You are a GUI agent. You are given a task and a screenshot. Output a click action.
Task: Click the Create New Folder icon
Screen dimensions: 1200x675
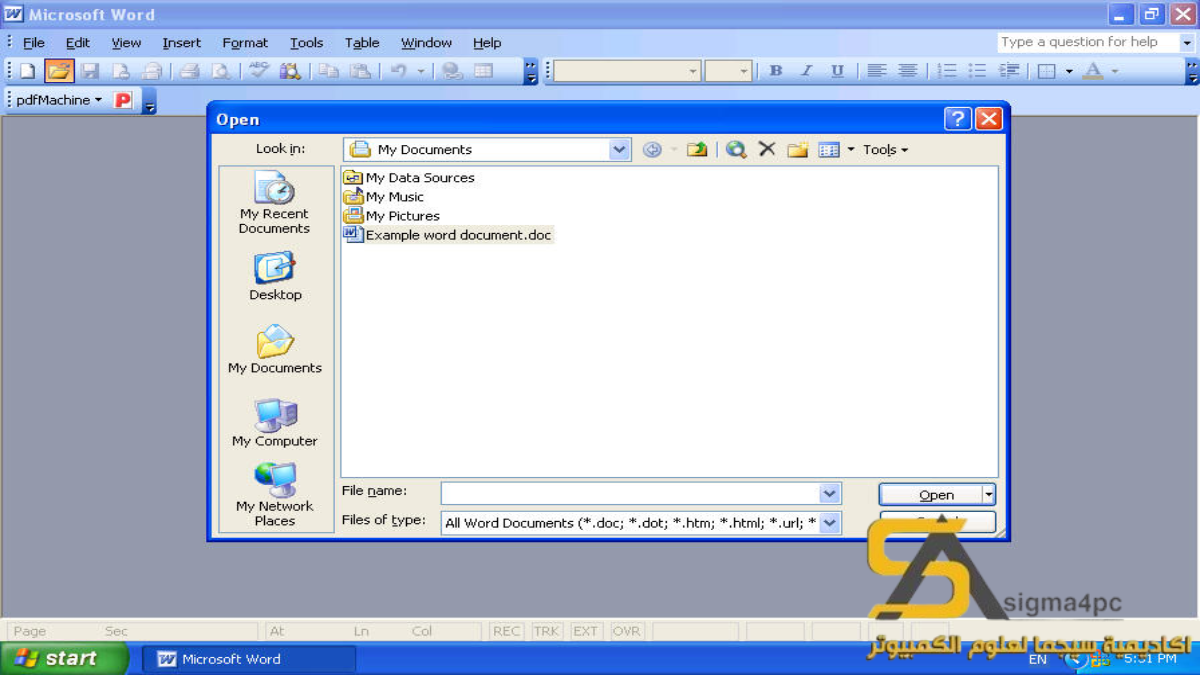pyautogui.click(x=797, y=149)
